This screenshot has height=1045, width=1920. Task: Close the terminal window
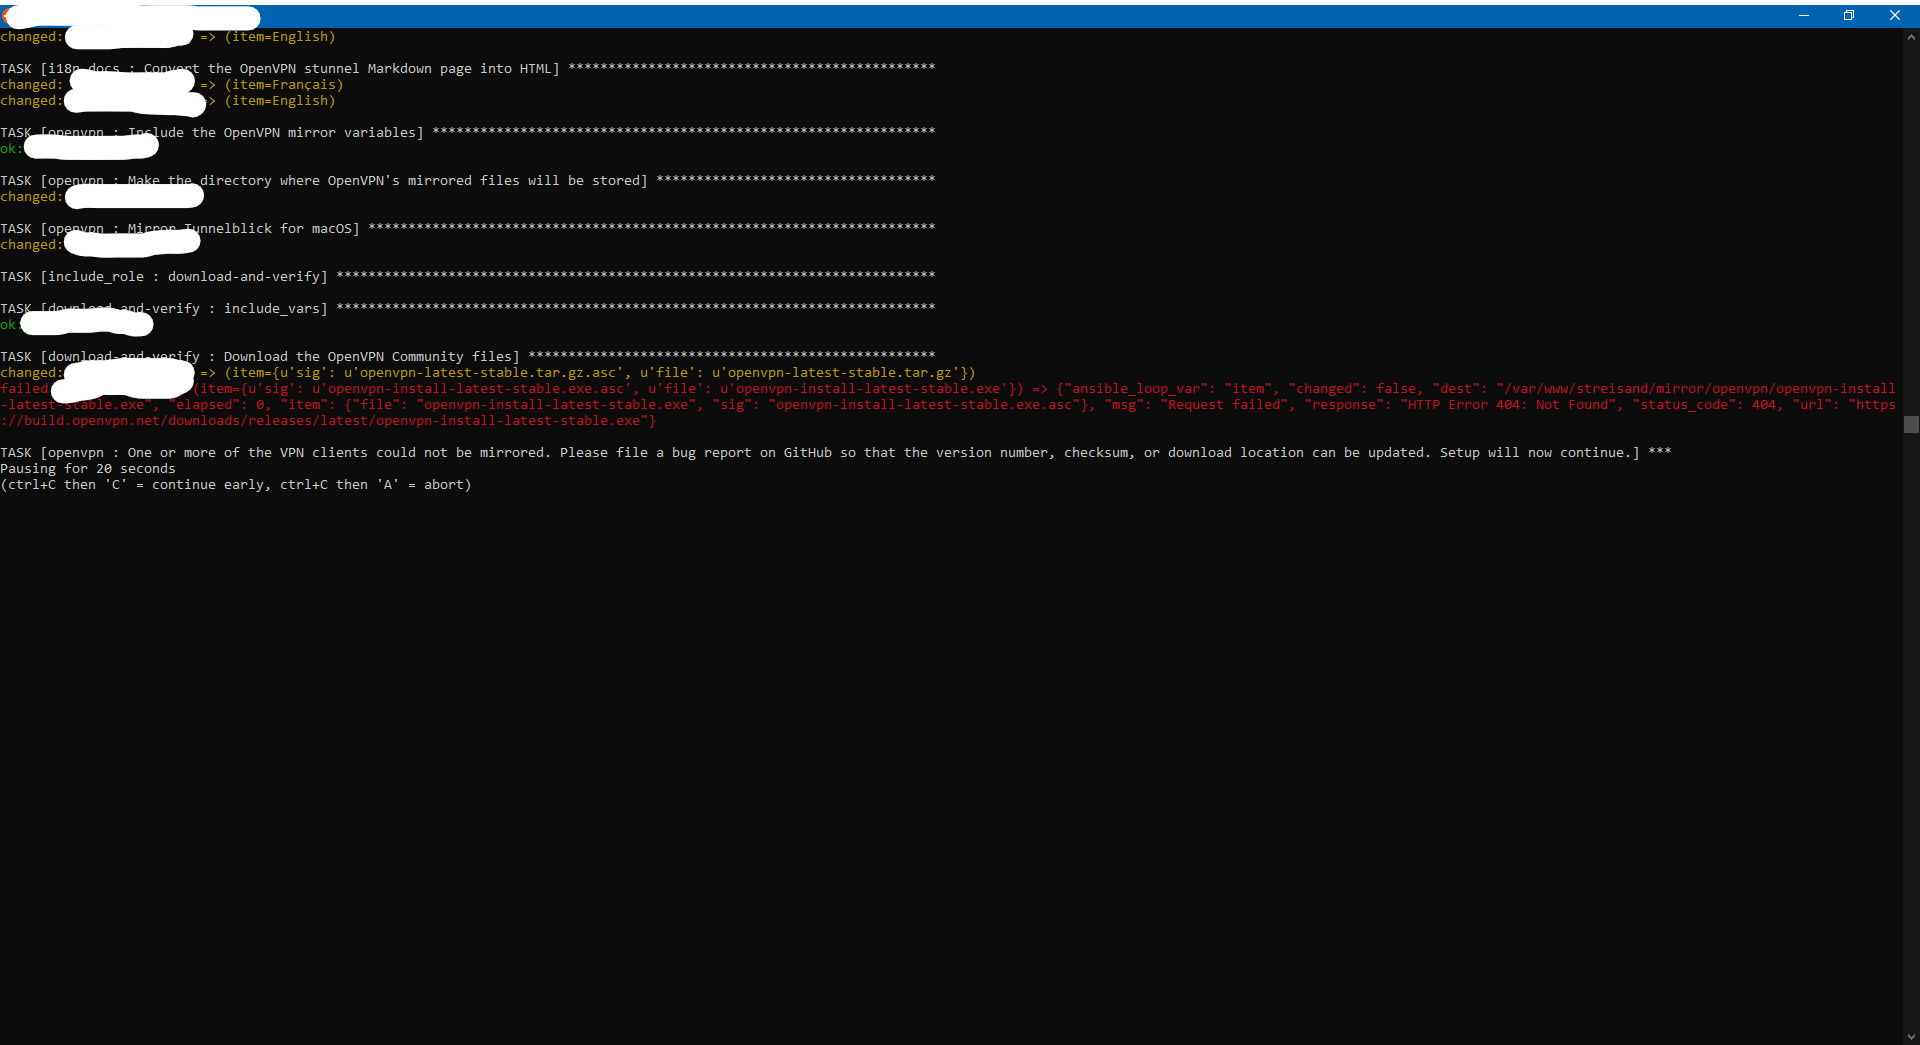pyautogui.click(x=1895, y=15)
